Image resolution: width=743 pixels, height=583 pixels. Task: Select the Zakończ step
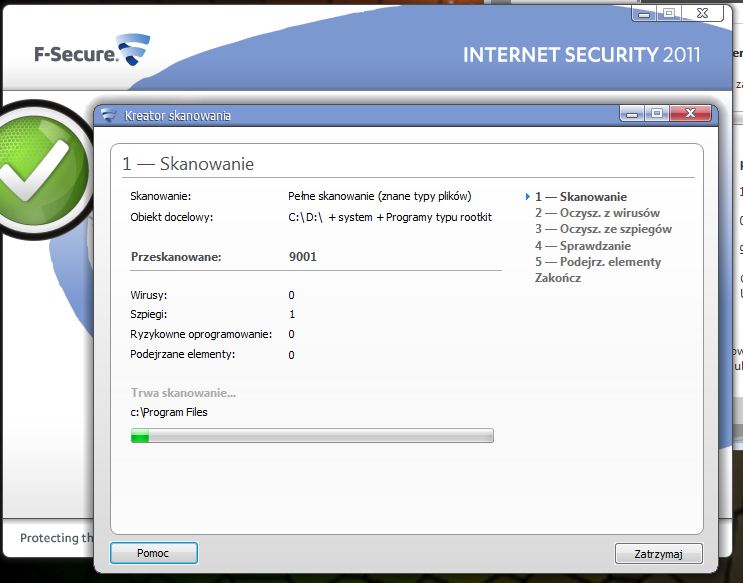click(558, 278)
